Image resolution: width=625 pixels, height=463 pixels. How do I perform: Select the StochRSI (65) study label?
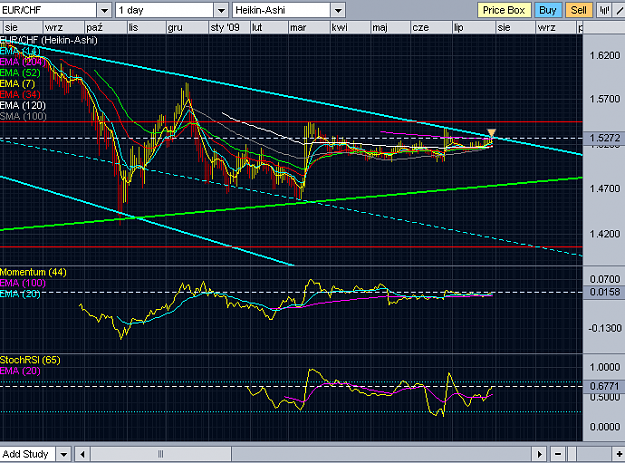30,360
